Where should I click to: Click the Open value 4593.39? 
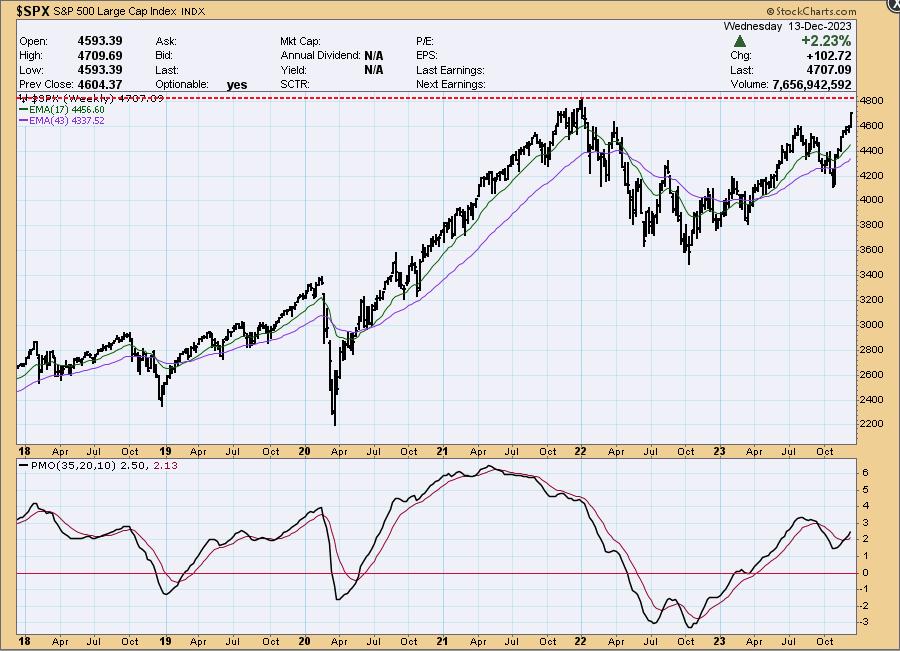coord(100,41)
